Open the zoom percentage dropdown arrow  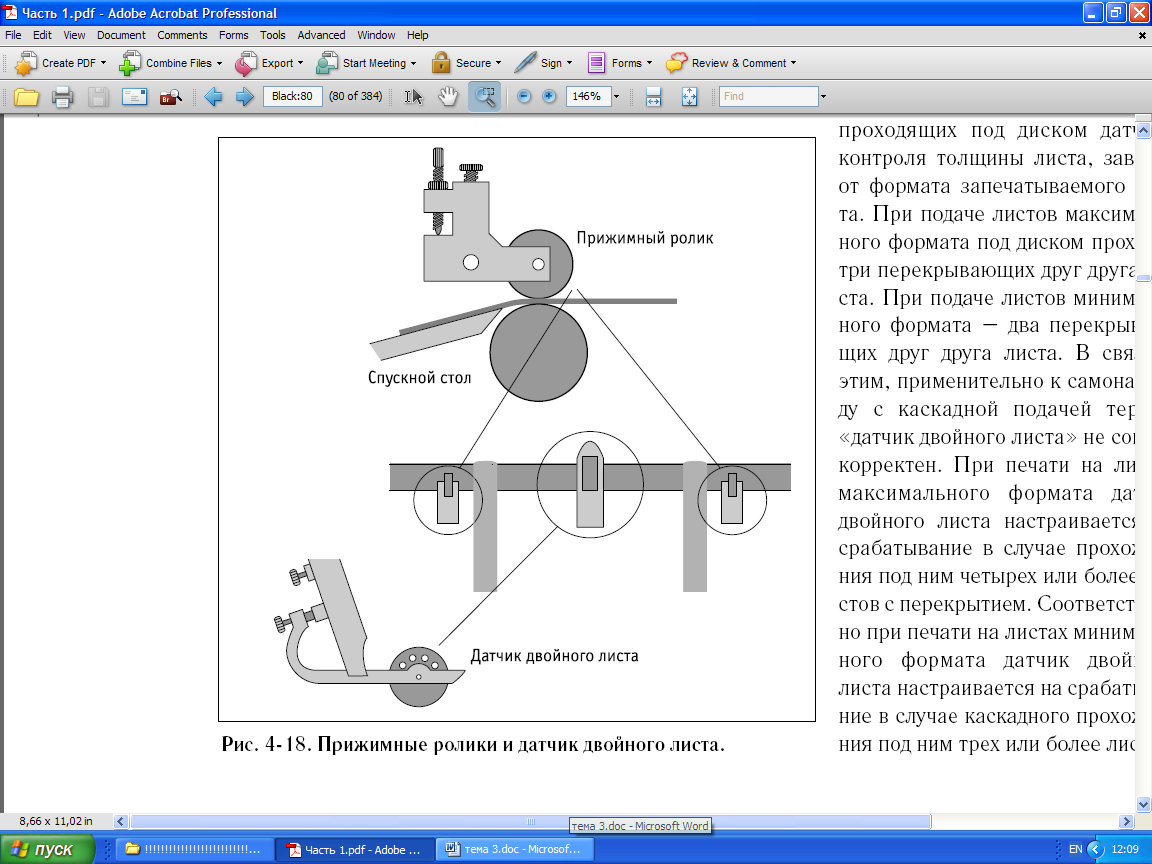click(x=616, y=96)
